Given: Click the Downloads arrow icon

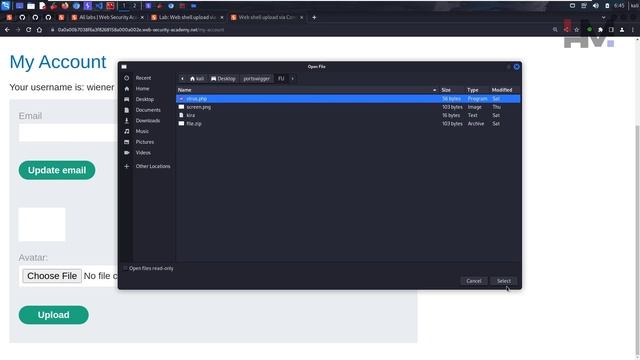Looking at the screenshot, I should 127,120.
